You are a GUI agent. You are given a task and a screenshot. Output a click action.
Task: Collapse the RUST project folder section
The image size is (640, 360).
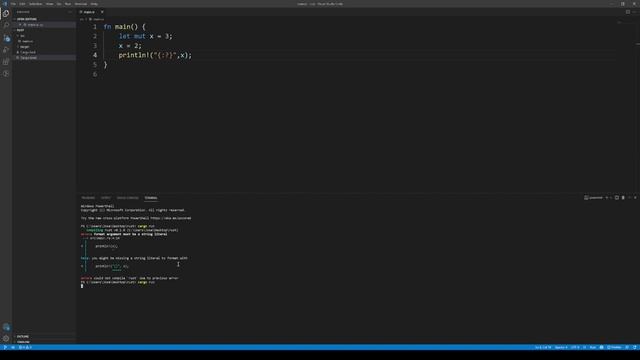(20, 30)
